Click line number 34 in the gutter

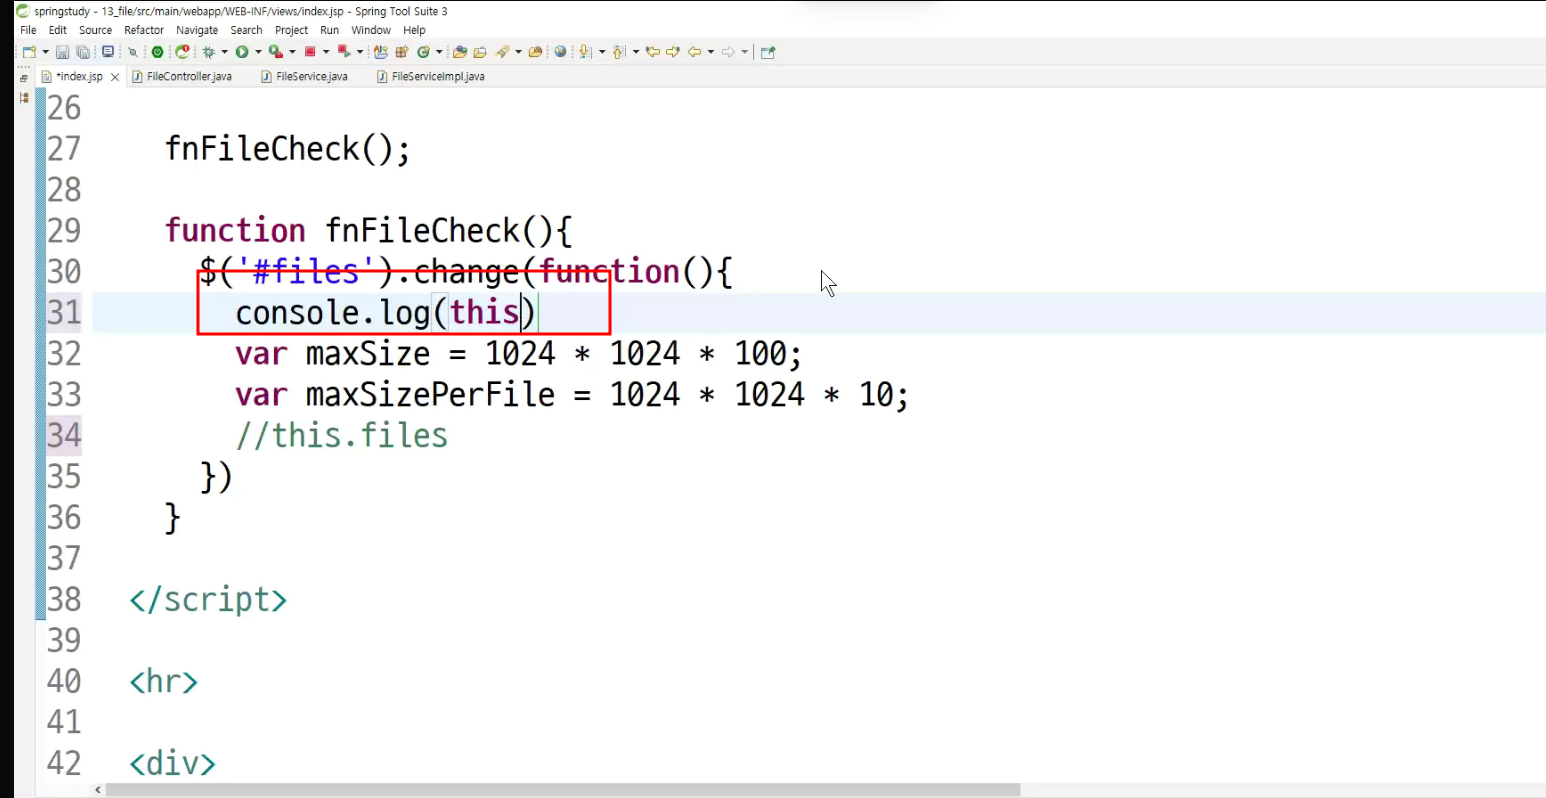(x=64, y=436)
